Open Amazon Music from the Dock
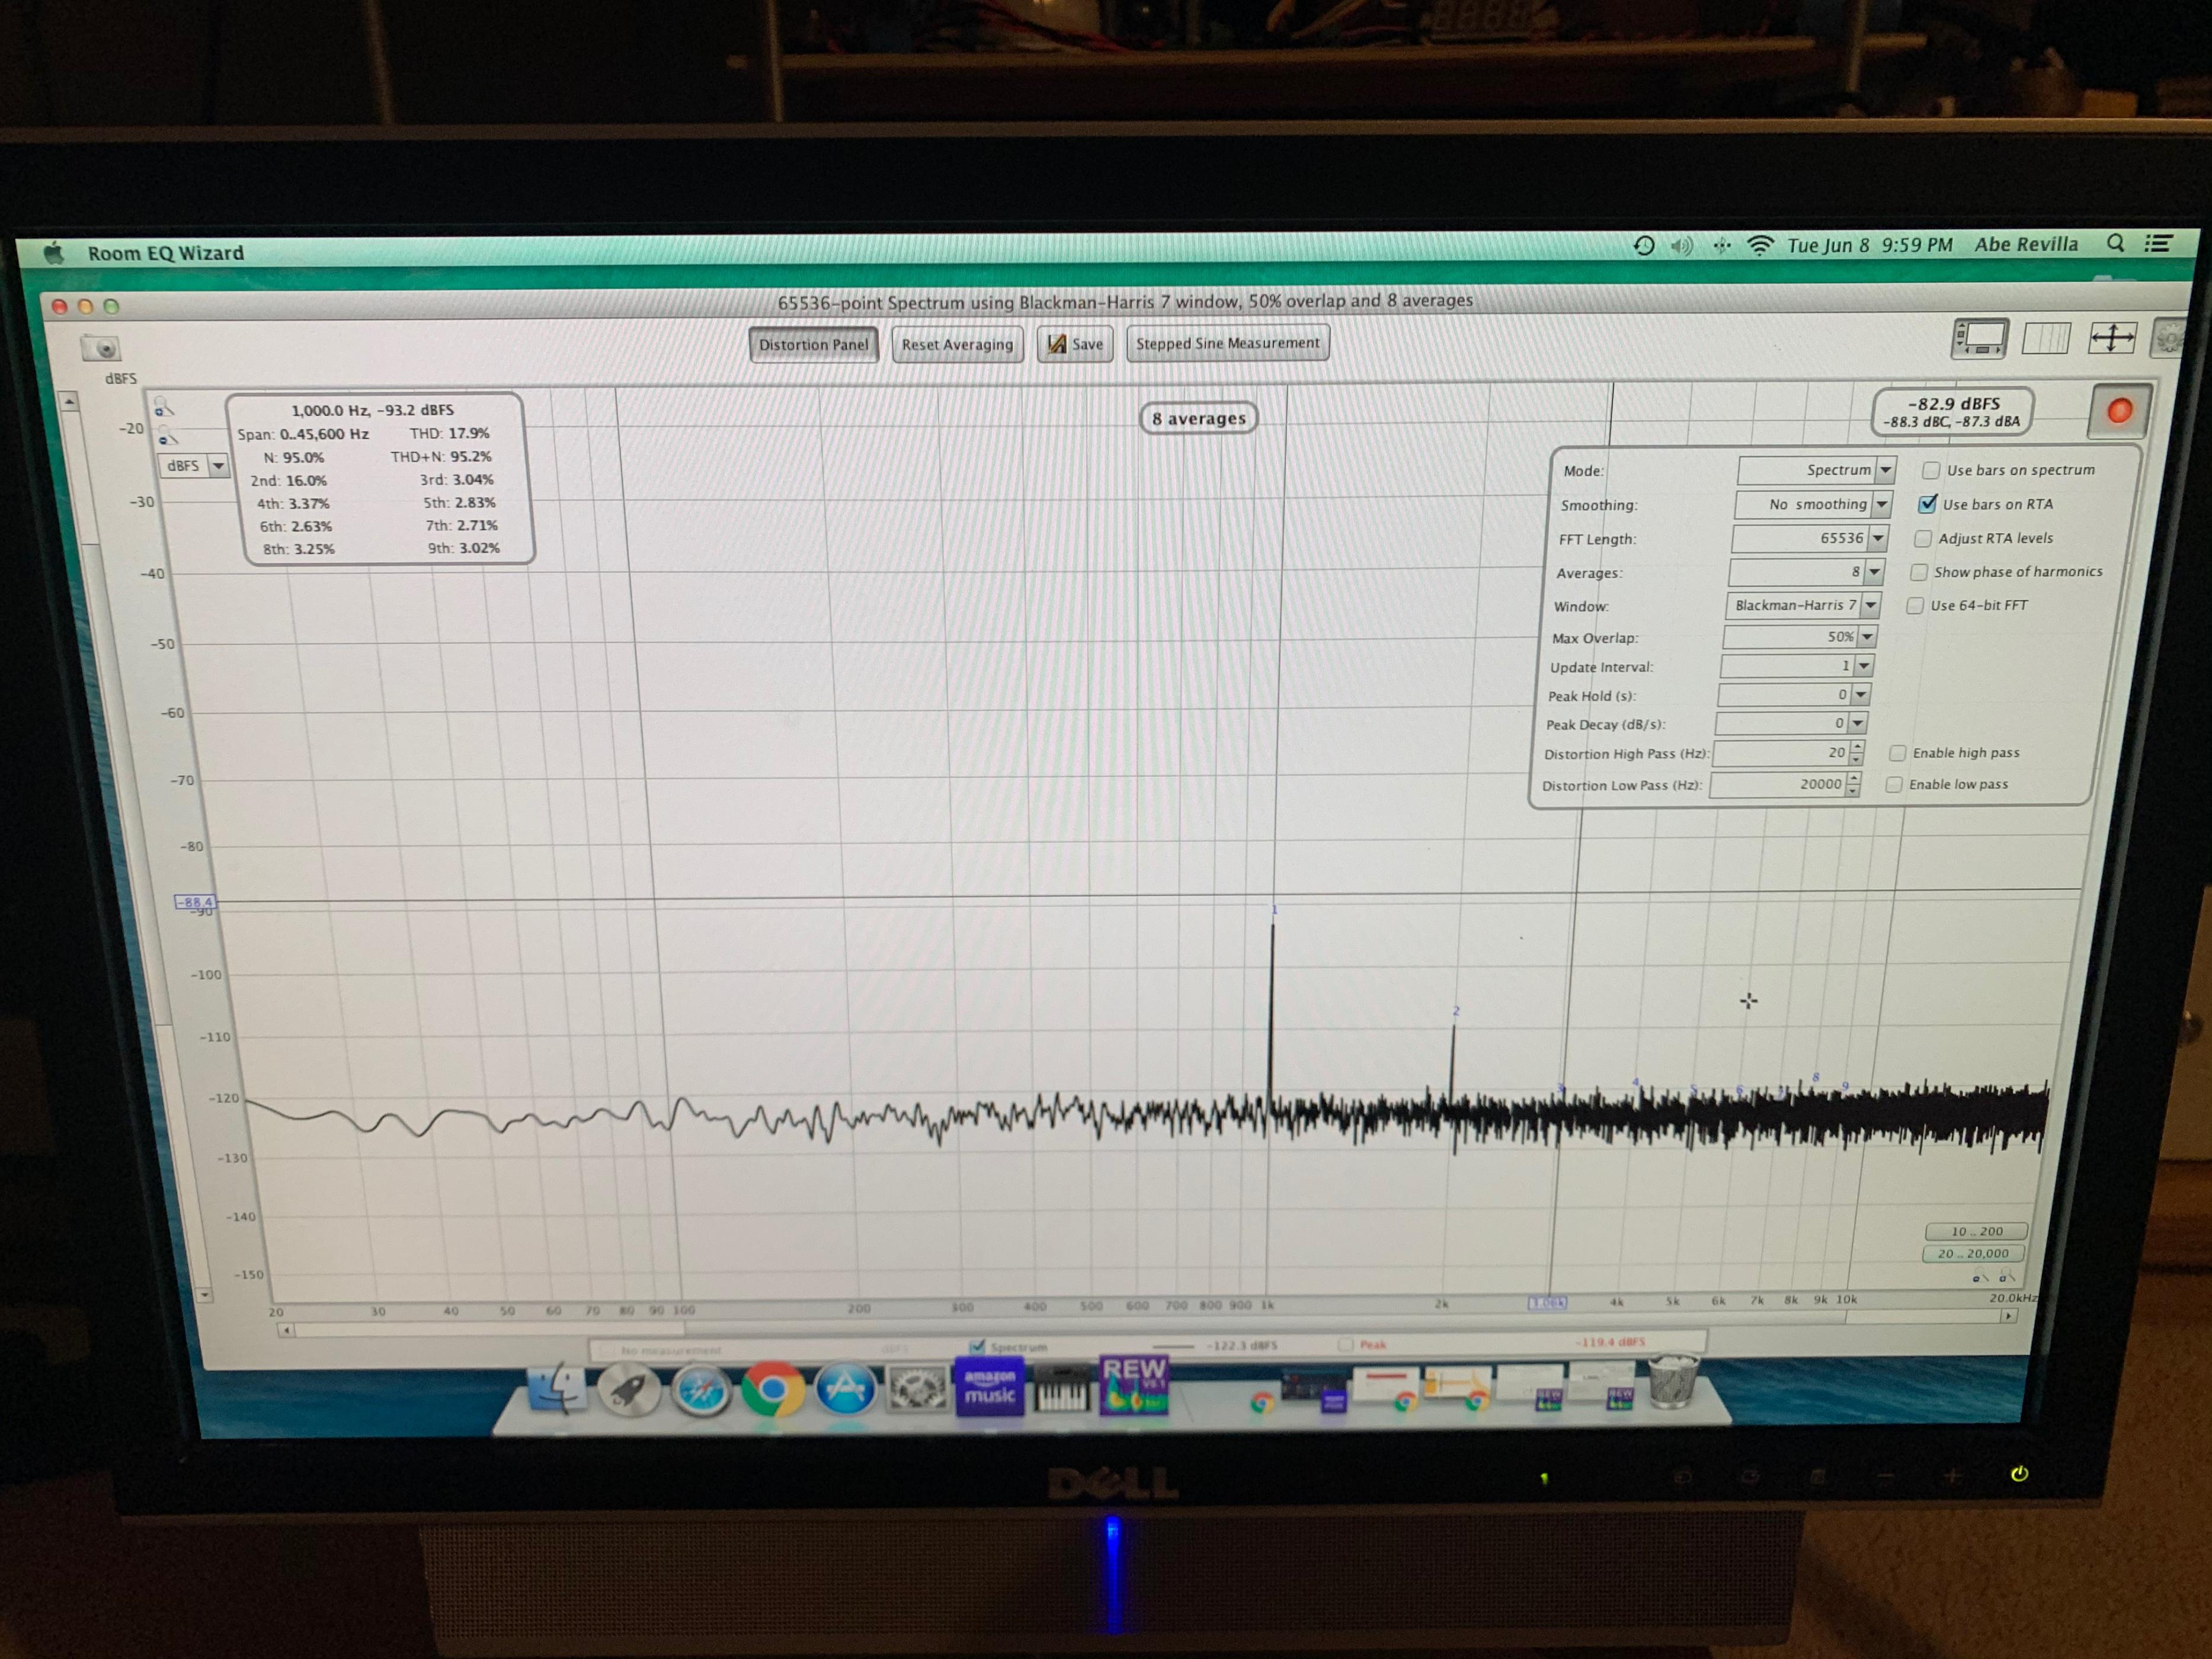 (x=989, y=1387)
